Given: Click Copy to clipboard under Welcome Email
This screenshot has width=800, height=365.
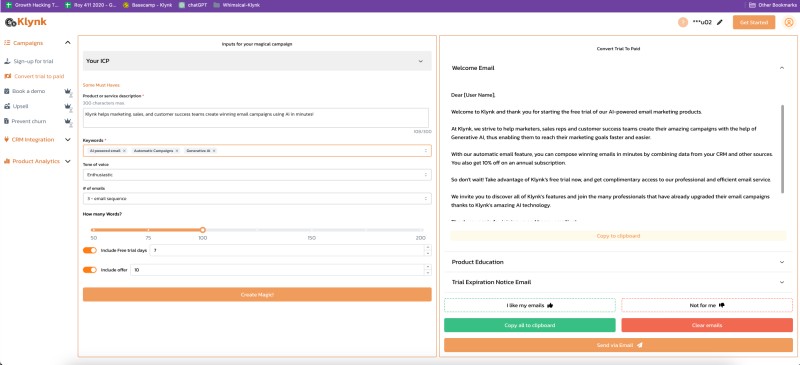Looking at the screenshot, I should click(x=618, y=236).
